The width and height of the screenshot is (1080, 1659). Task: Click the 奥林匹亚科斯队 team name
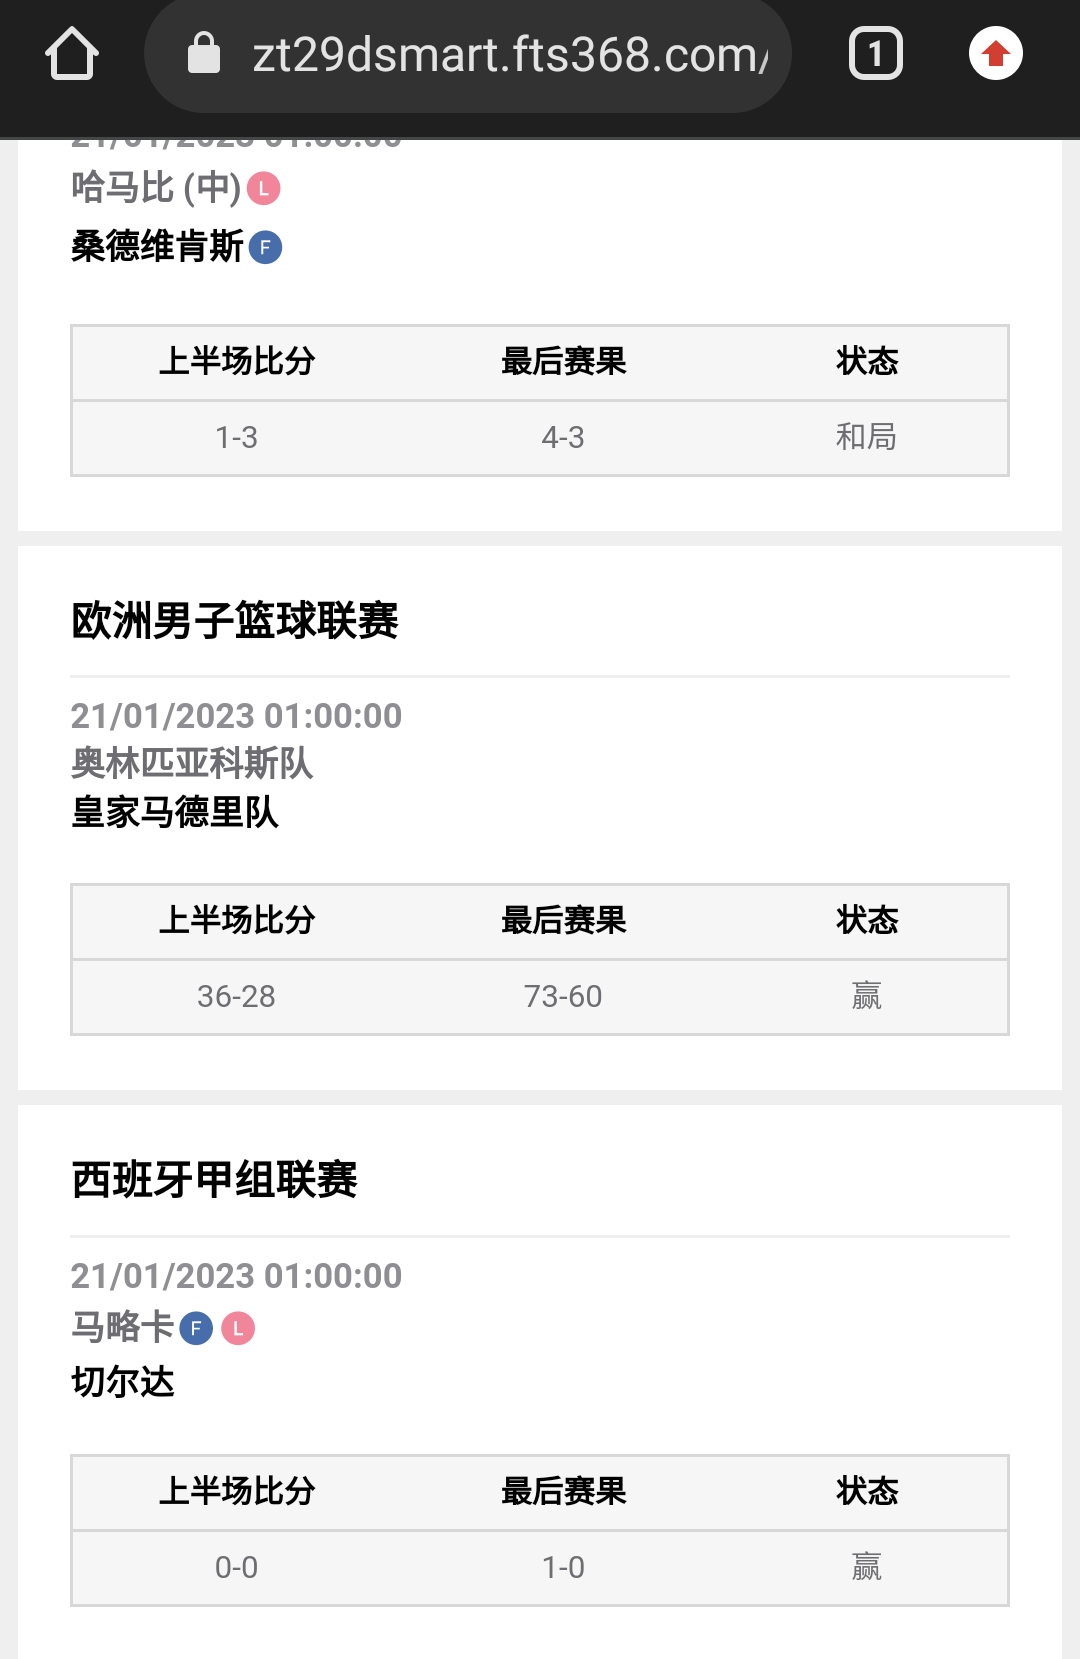(192, 764)
